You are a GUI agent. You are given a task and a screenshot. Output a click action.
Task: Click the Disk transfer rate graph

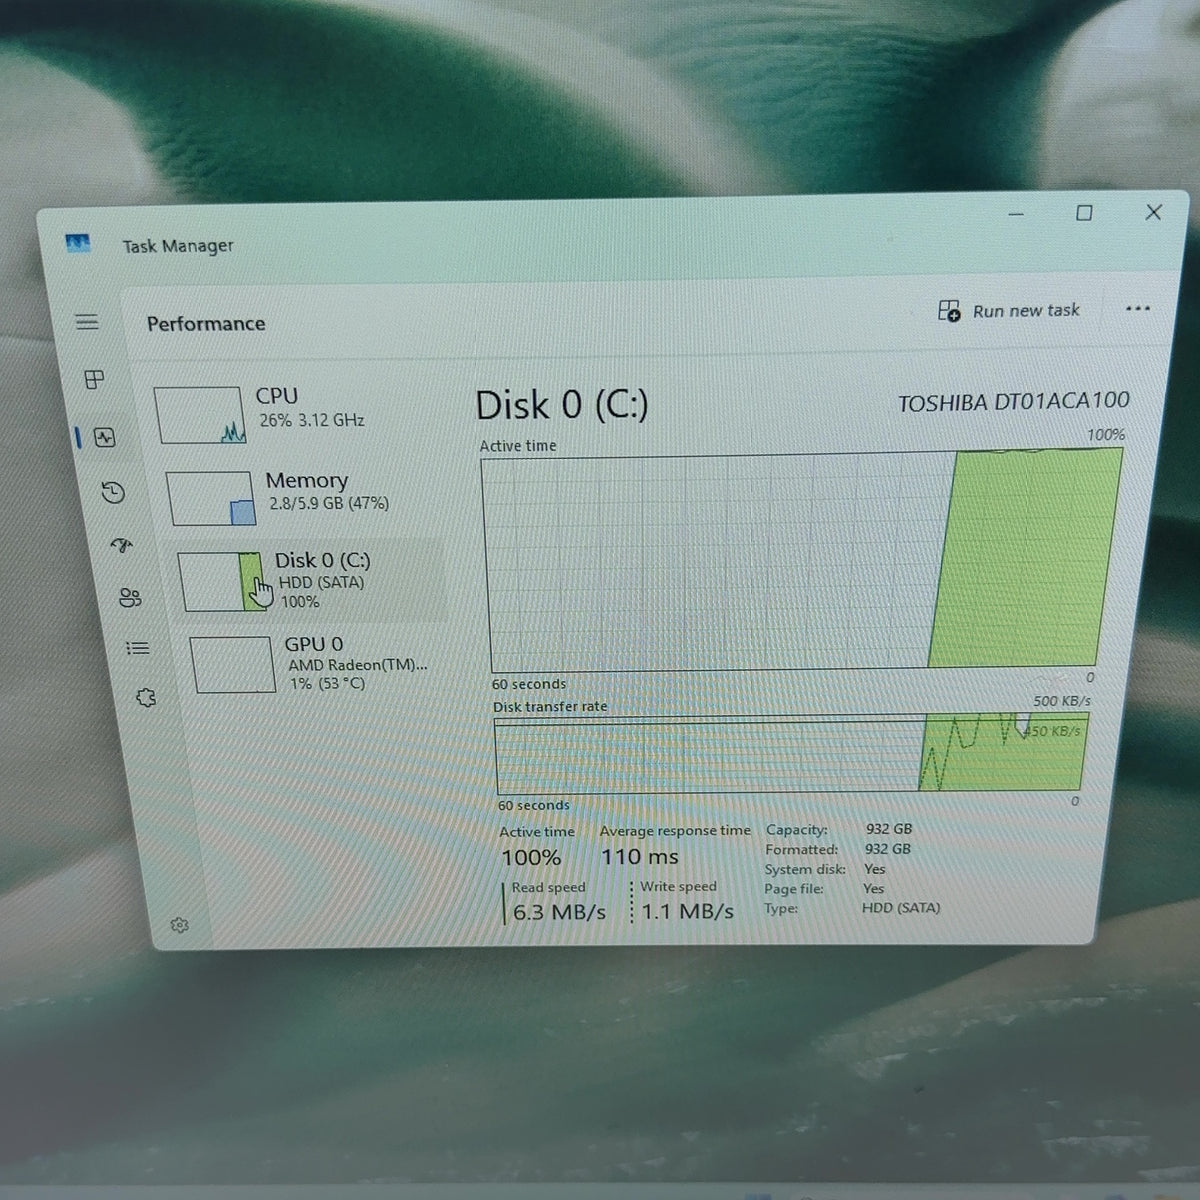[x=792, y=755]
